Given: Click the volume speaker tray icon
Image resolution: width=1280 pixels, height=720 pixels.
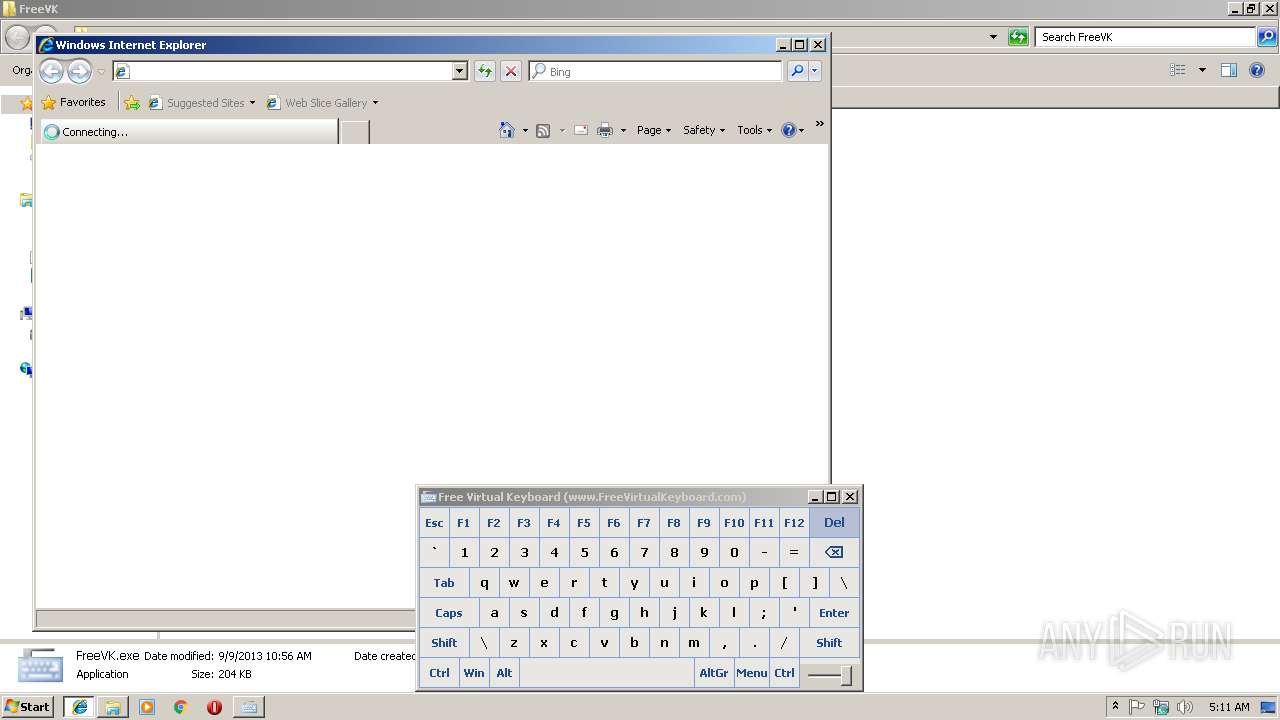Looking at the screenshot, I should [x=1185, y=707].
